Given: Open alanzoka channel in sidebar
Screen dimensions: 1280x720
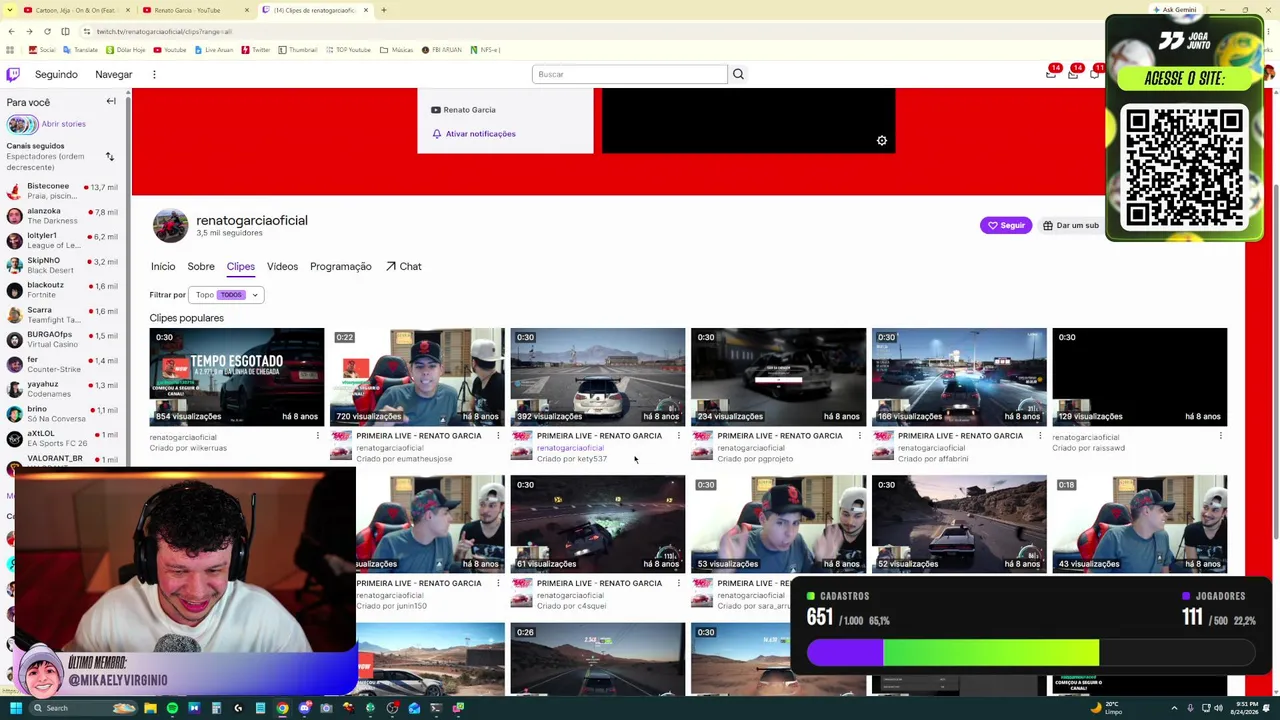Looking at the screenshot, I should pyautogui.click(x=64, y=215).
